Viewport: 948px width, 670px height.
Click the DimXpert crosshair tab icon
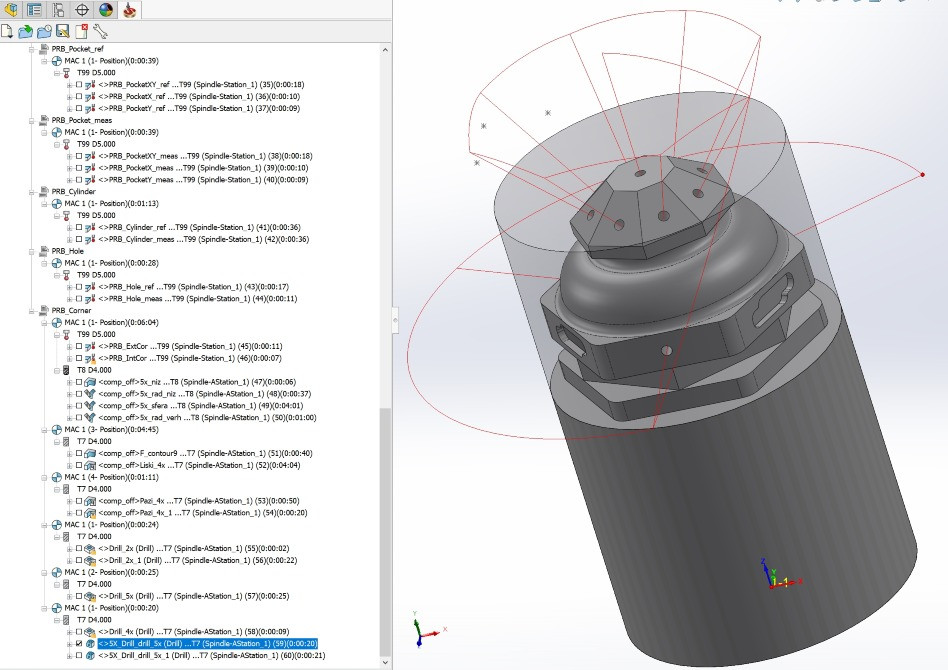(x=83, y=10)
